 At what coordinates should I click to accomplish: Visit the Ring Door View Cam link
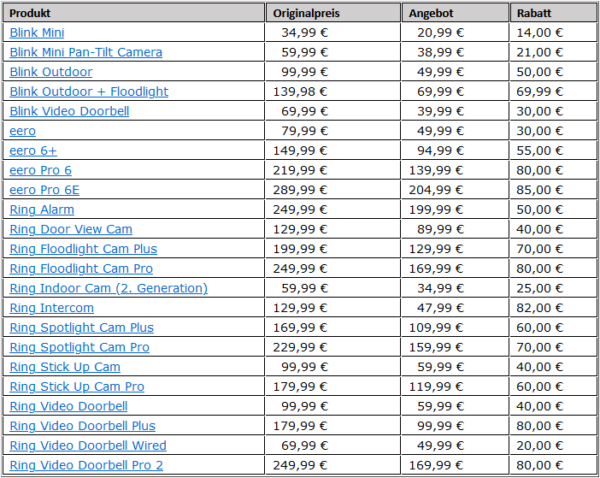coord(71,229)
